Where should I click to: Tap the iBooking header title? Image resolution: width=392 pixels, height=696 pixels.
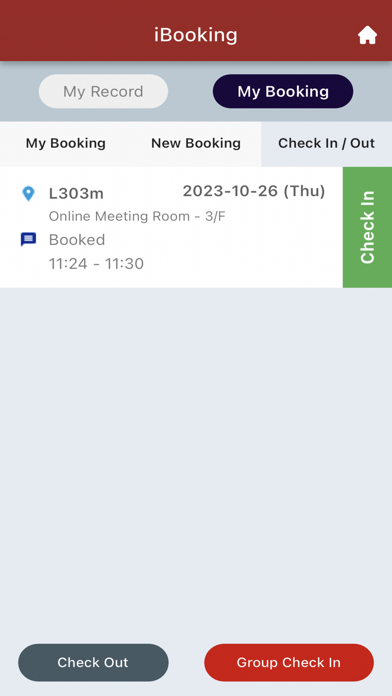click(x=196, y=35)
